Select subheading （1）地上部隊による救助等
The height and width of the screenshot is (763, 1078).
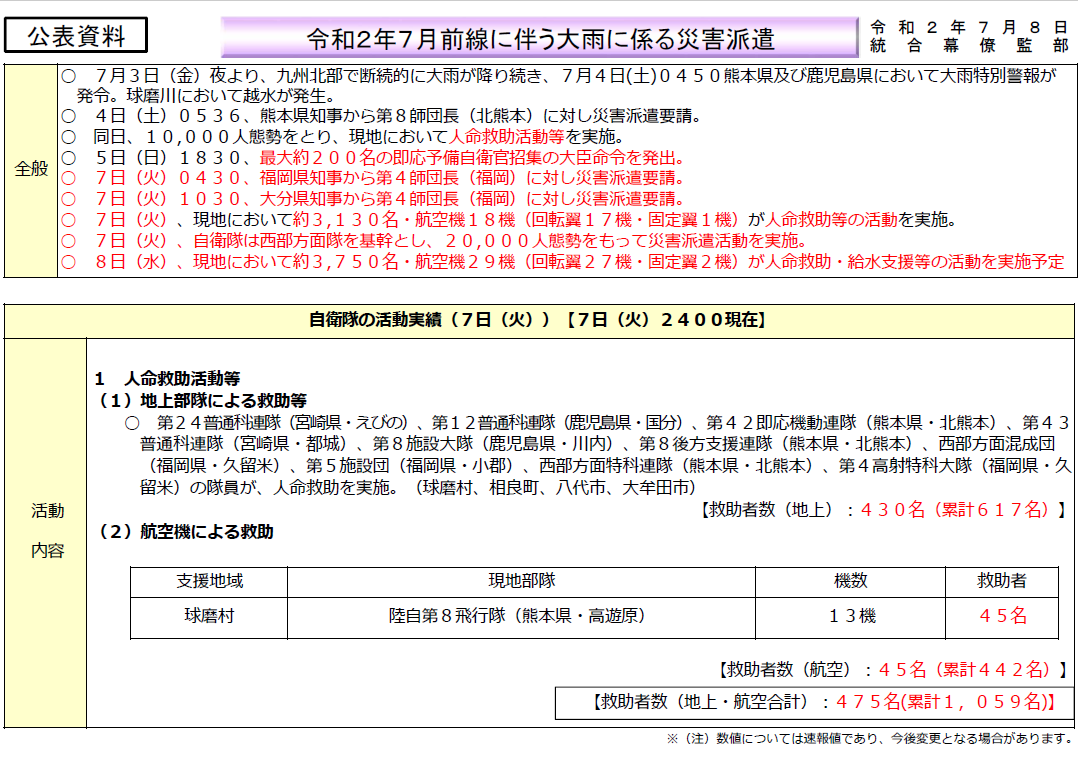(x=201, y=400)
